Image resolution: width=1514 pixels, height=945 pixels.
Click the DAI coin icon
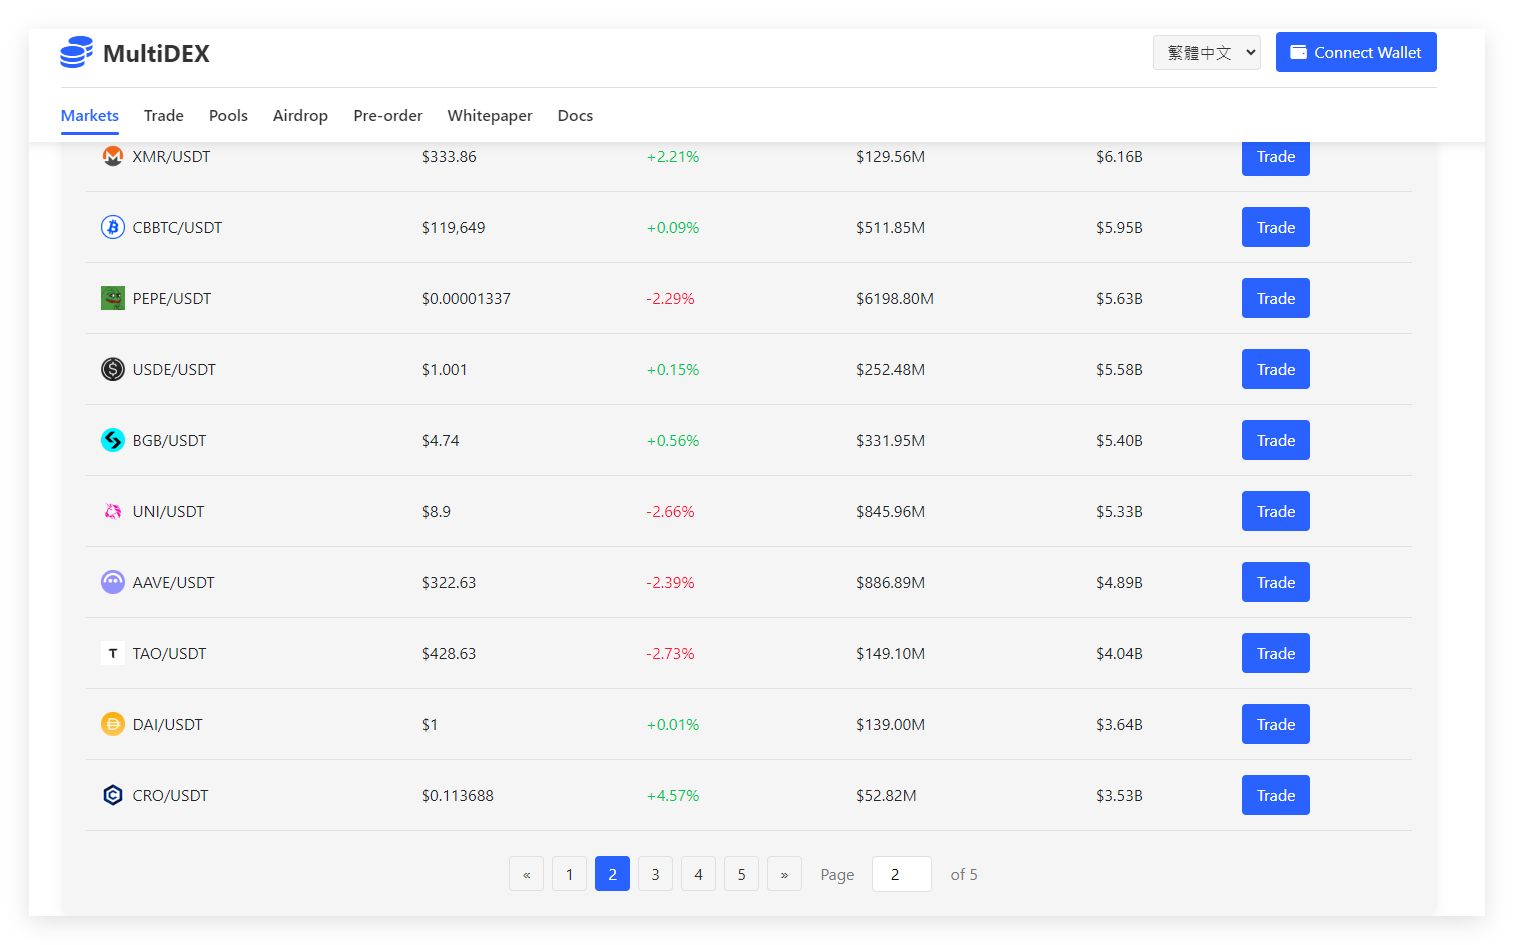tap(113, 724)
